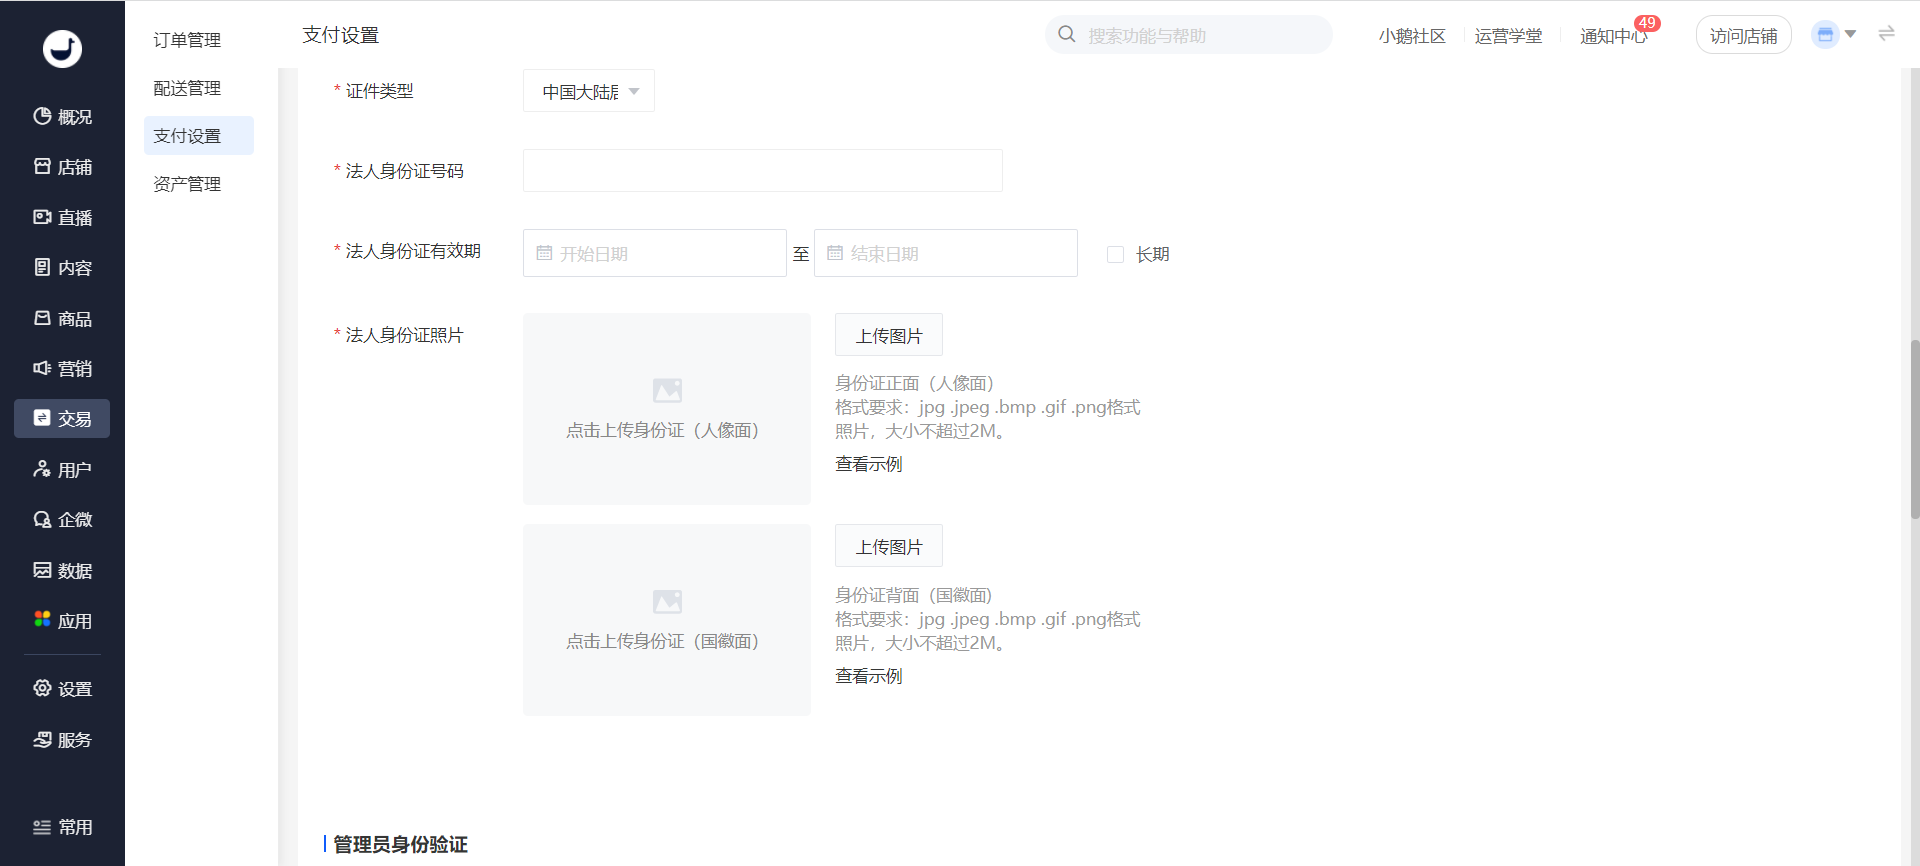Open 用户 users section
Image resolution: width=1920 pixels, height=866 pixels.
[x=62, y=469]
